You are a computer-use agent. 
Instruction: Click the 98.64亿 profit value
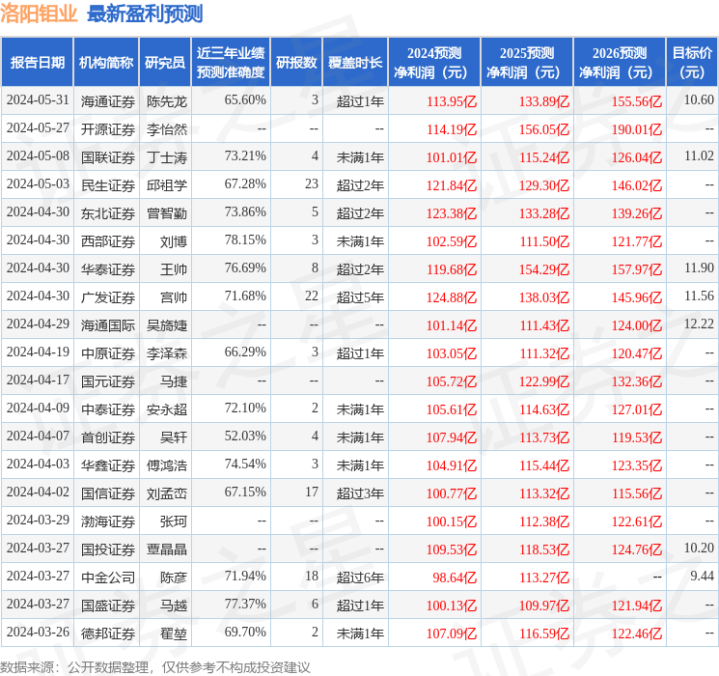point(454,577)
